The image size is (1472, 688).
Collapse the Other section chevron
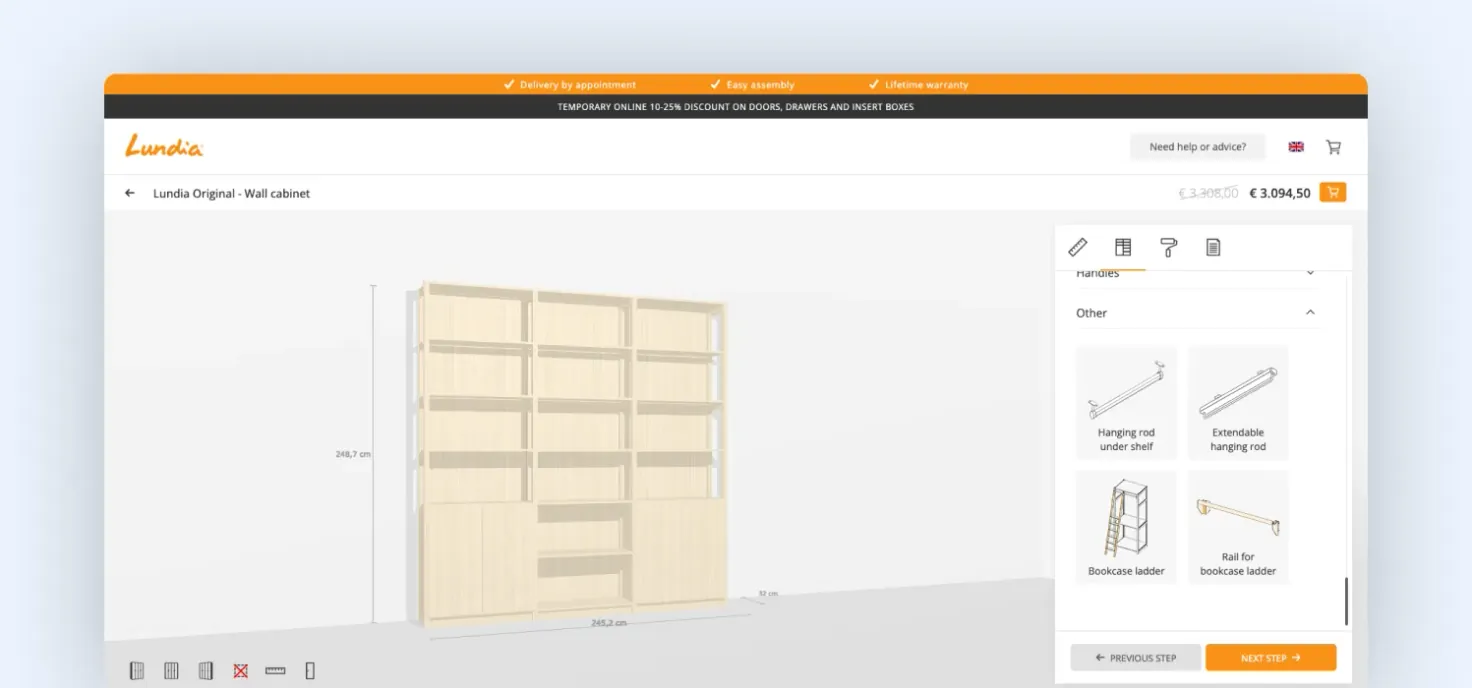[1310, 313]
